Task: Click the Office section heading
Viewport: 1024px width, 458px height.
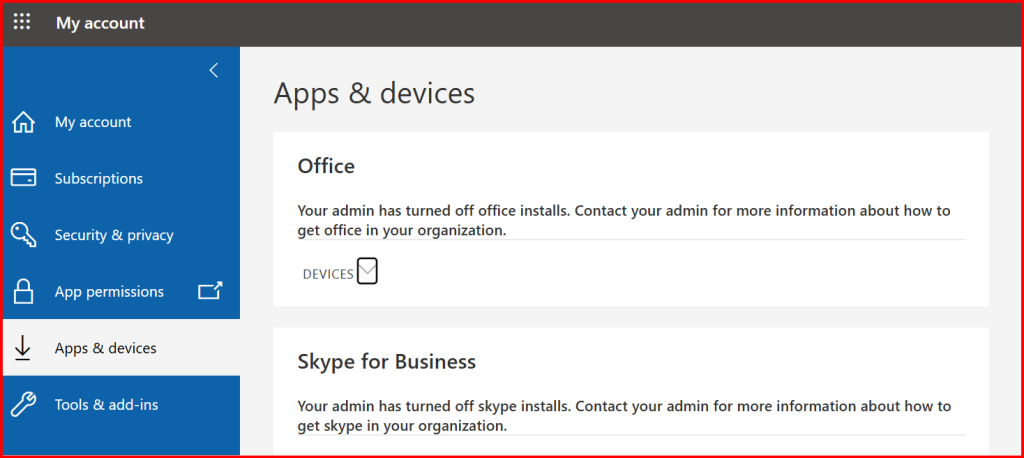Action: pos(326,166)
